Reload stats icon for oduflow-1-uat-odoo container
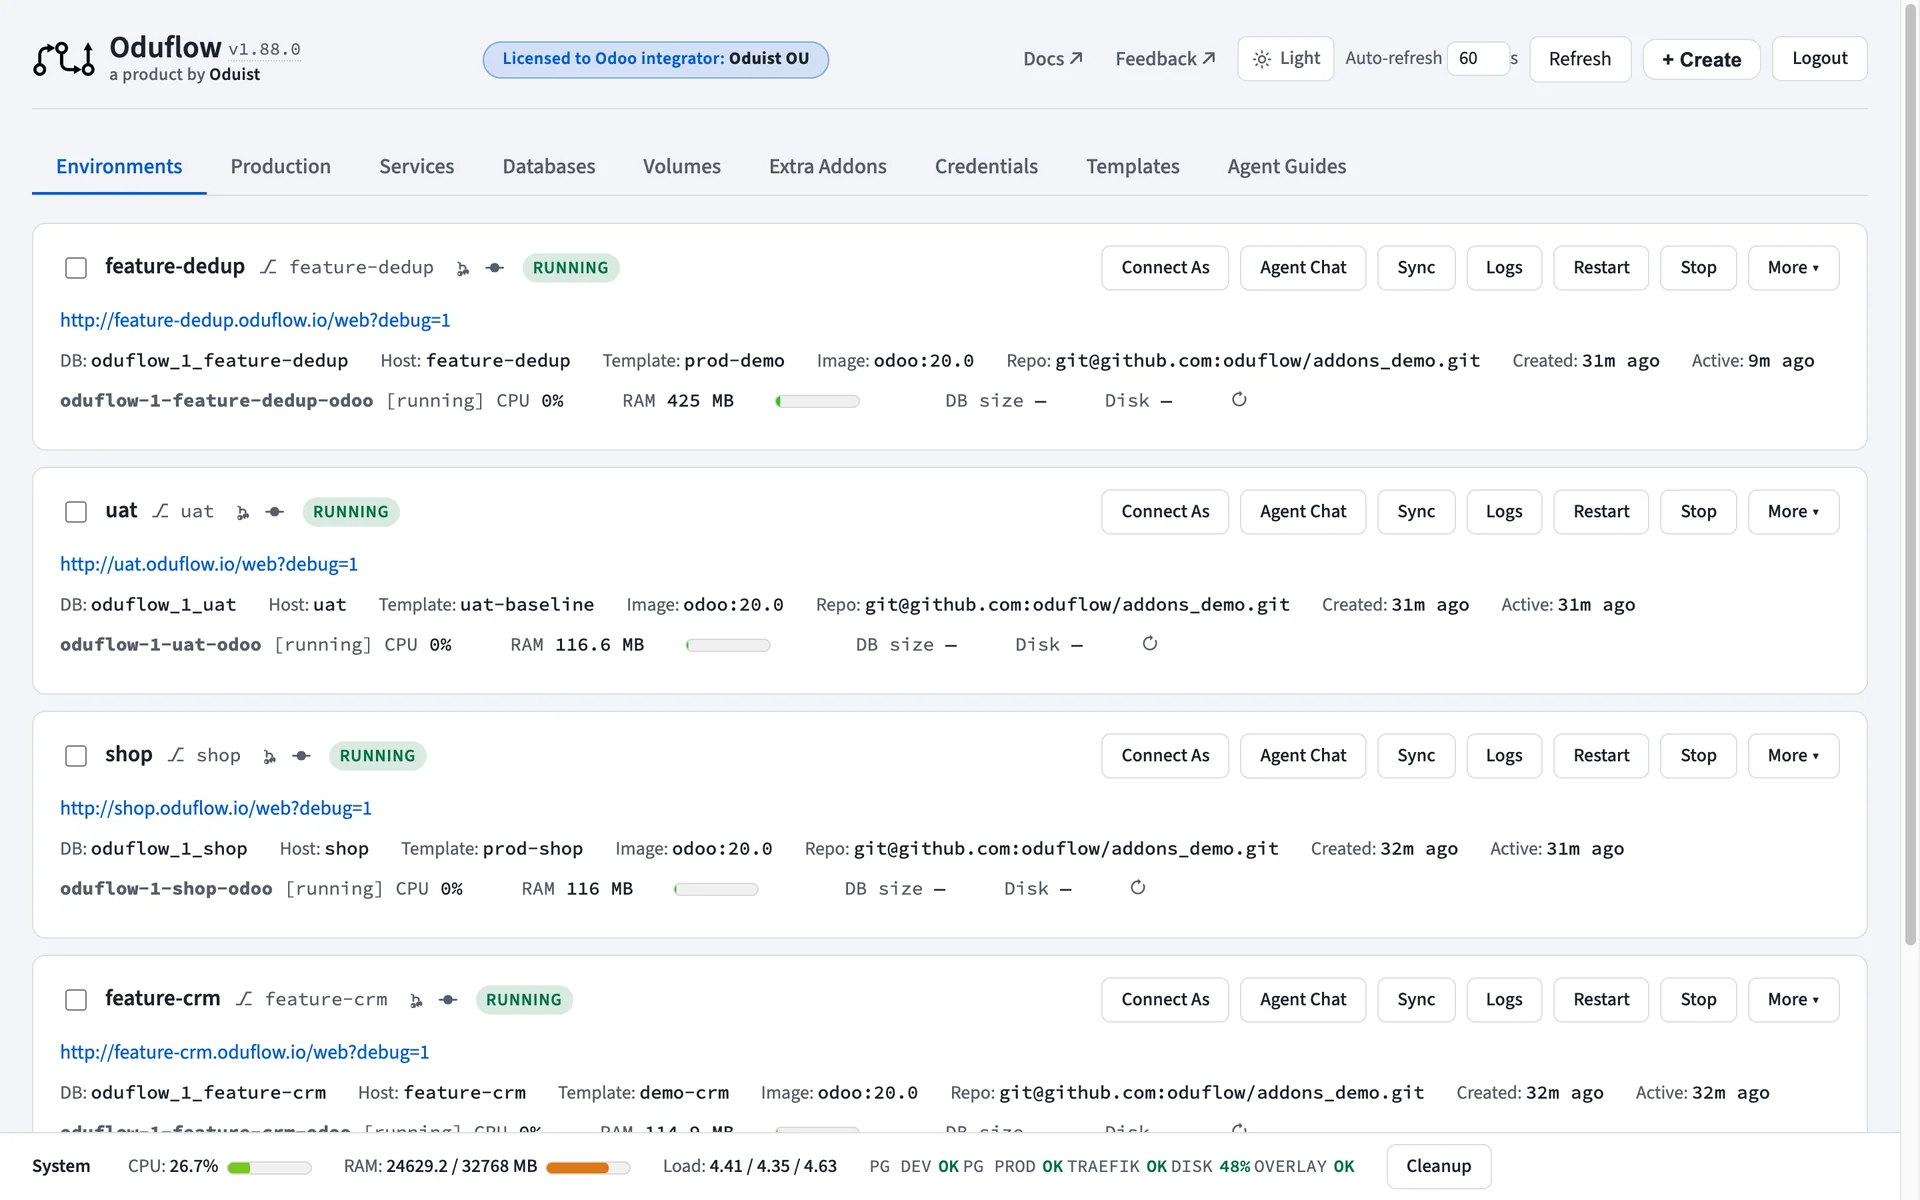1920x1200 pixels. tap(1150, 644)
